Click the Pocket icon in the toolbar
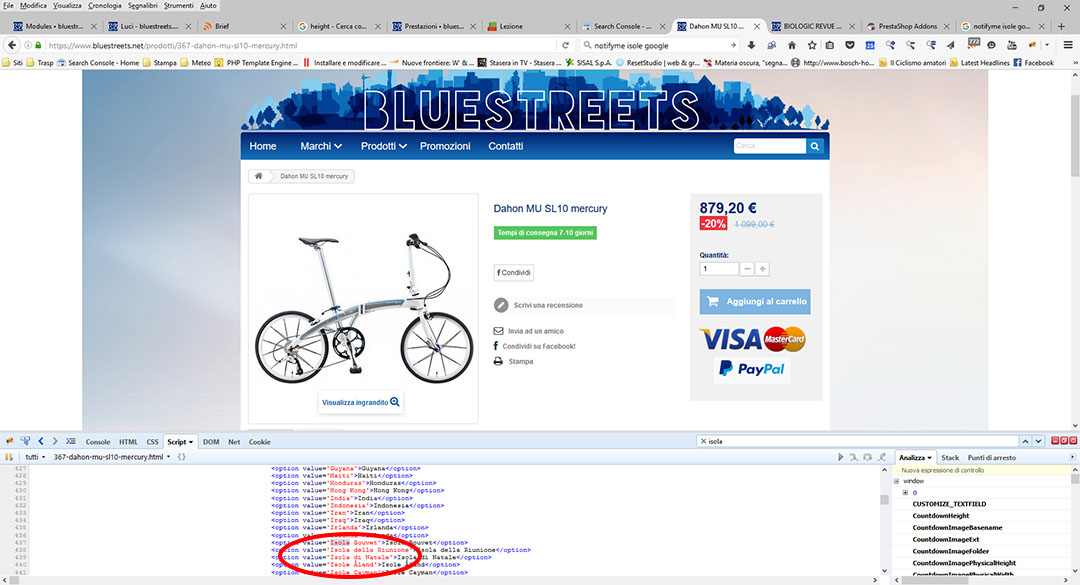1080x585 pixels. pyautogui.click(x=850, y=45)
